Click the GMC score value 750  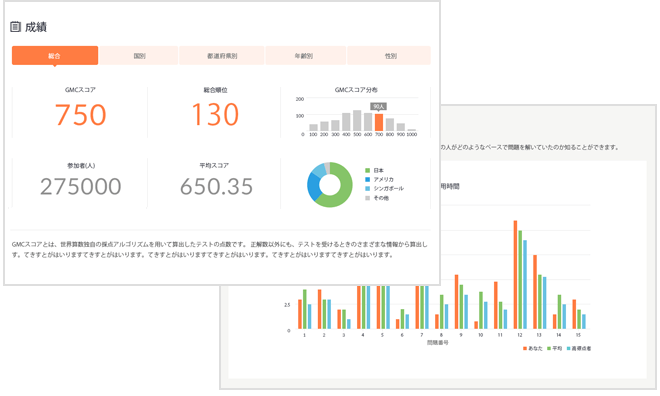pyautogui.click(x=80, y=115)
